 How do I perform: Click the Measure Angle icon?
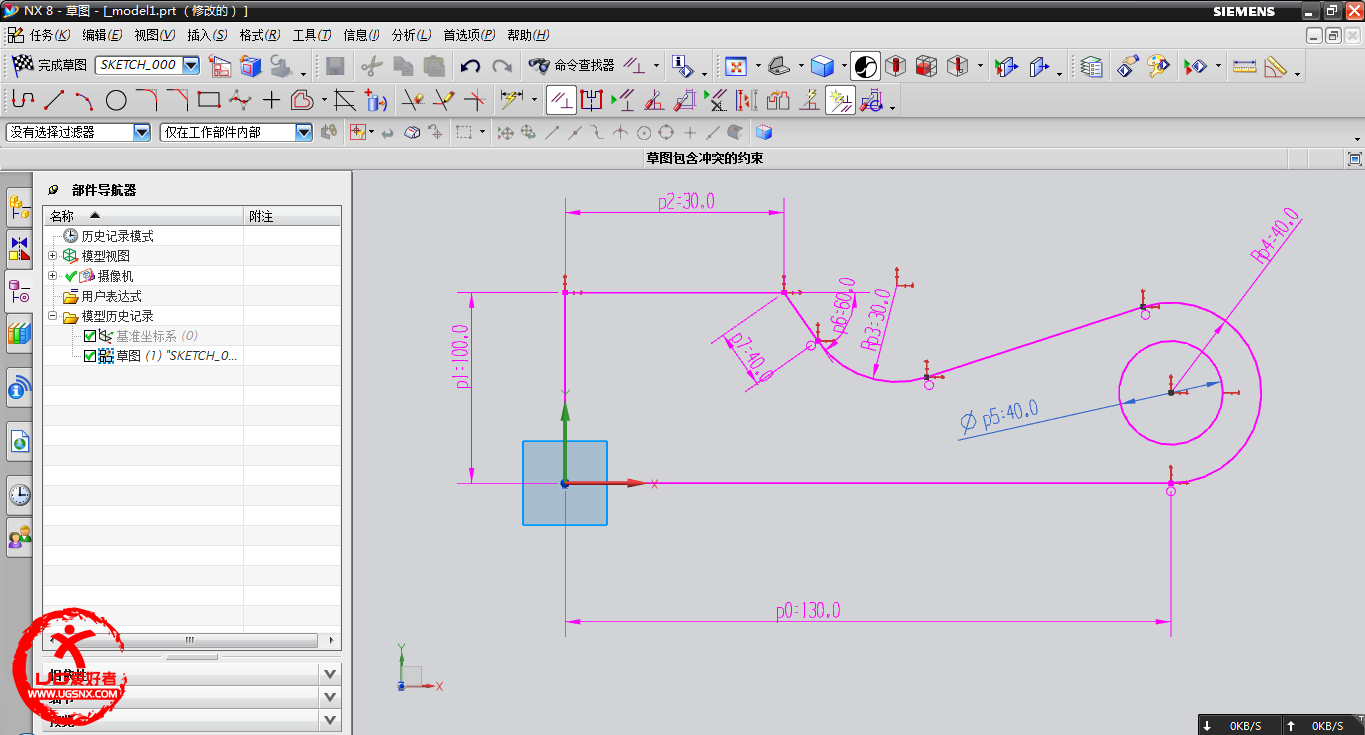pyautogui.click(x=1275, y=66)
